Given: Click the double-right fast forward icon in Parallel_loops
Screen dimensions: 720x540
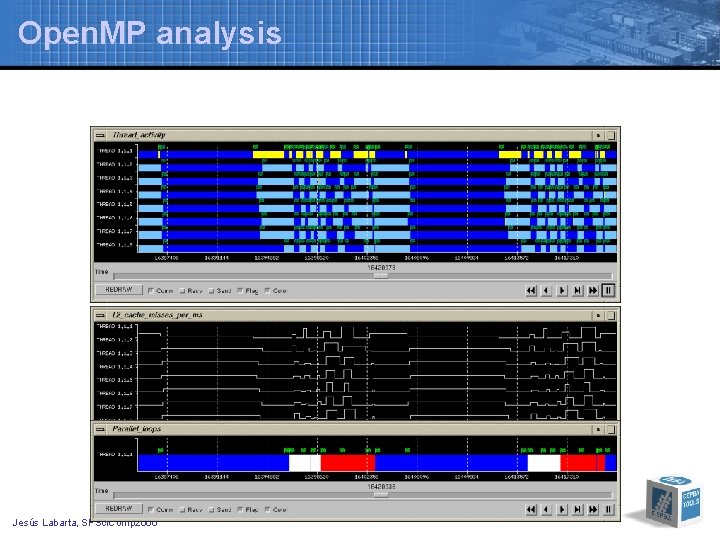Looking at the screenshot, I should click(593, 509).
